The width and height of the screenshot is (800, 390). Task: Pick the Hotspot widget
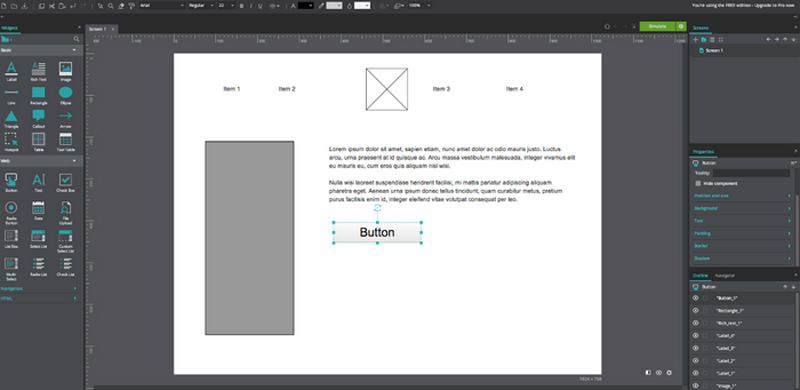[x=11, y=142]
